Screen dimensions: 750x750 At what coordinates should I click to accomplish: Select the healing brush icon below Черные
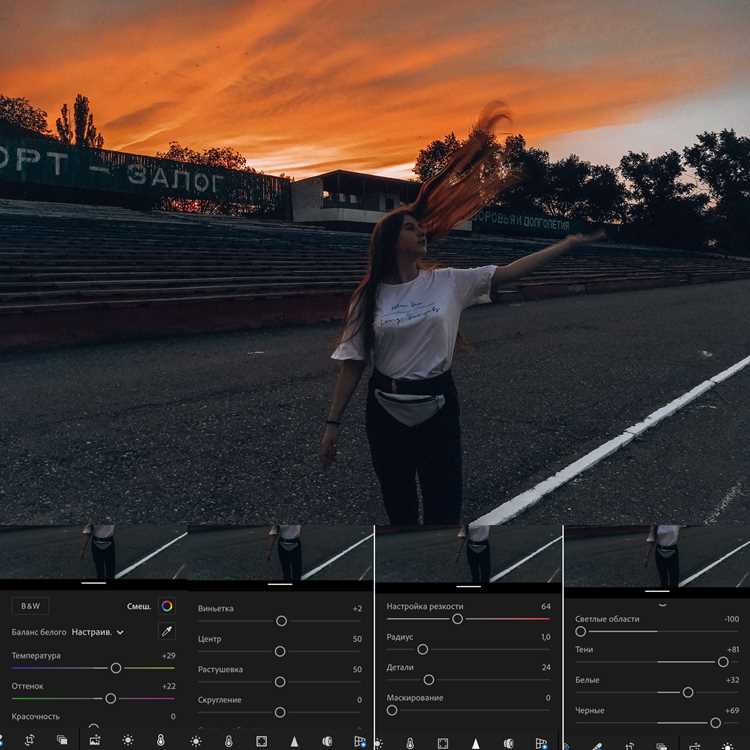[598, 746]
